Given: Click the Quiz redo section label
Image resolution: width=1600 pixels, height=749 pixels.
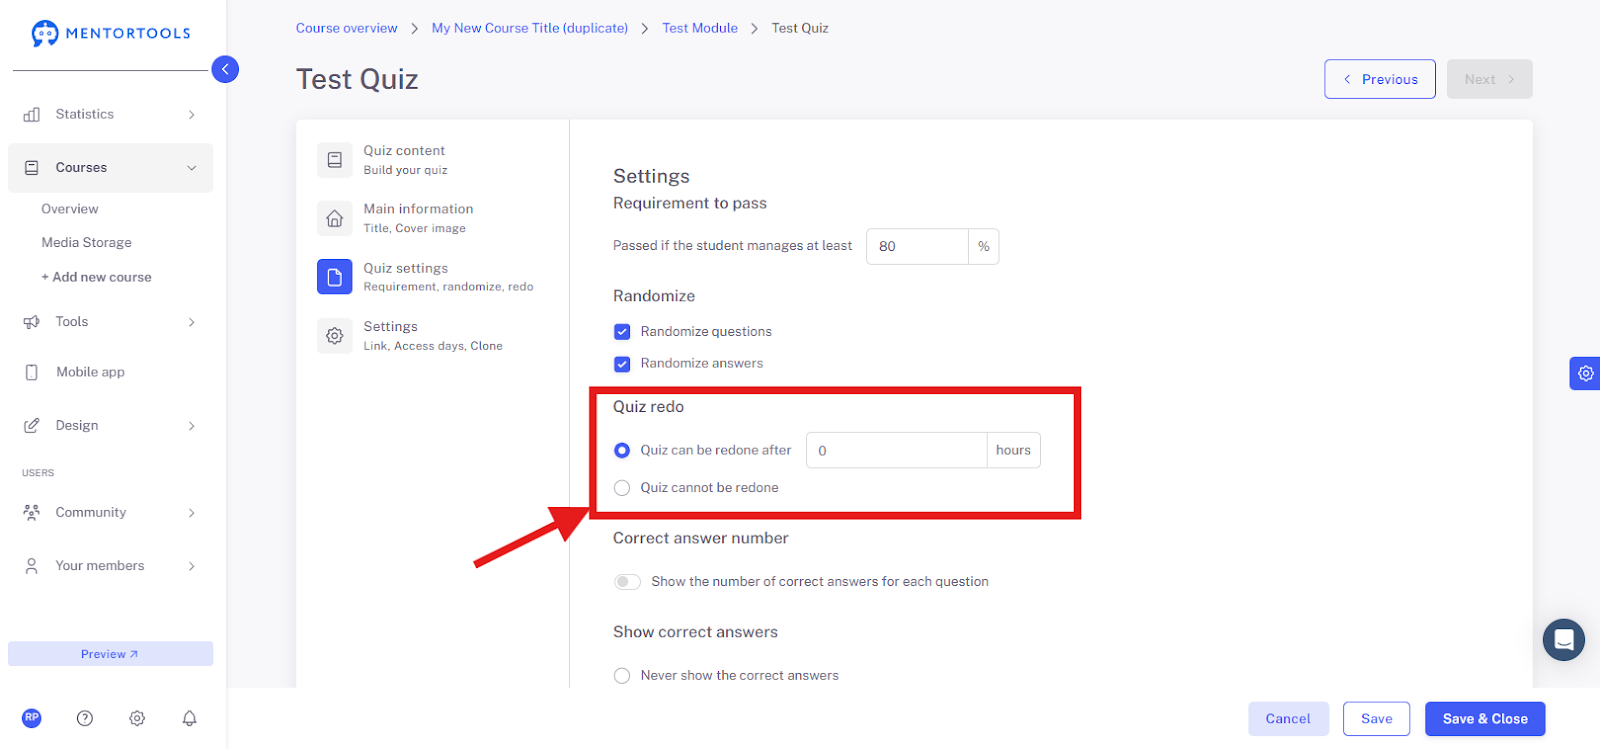Looking at the screenshot, I should point(648,407).
